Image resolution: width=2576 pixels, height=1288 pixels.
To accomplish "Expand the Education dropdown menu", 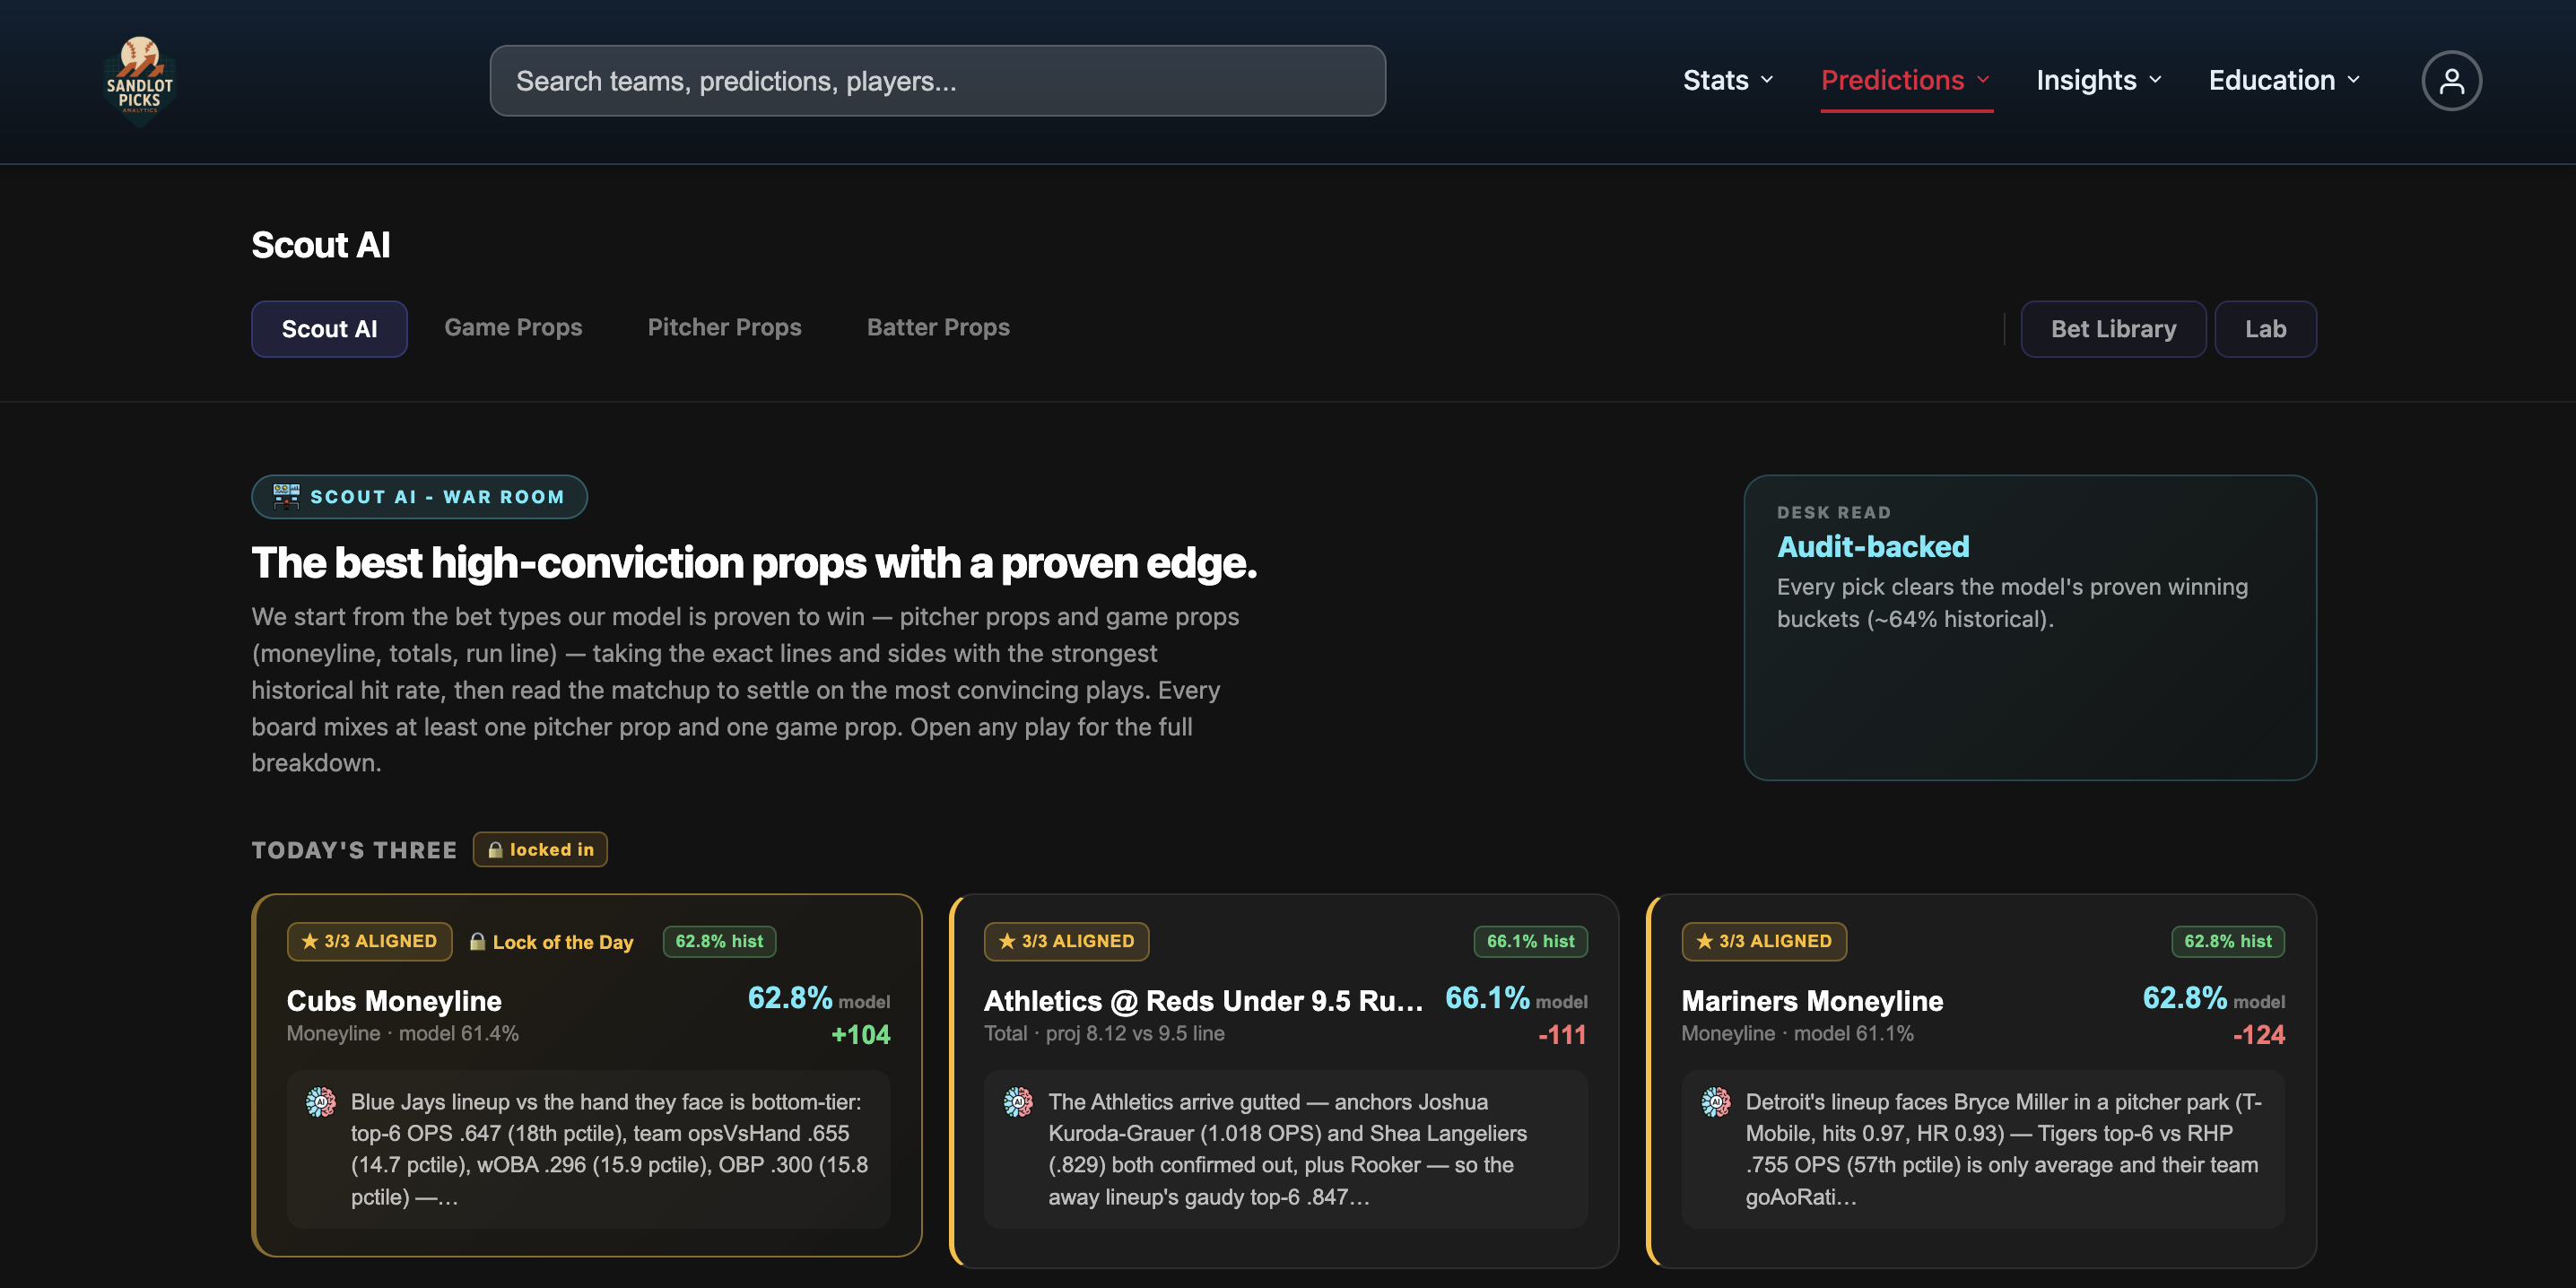I will [2284, 80].
